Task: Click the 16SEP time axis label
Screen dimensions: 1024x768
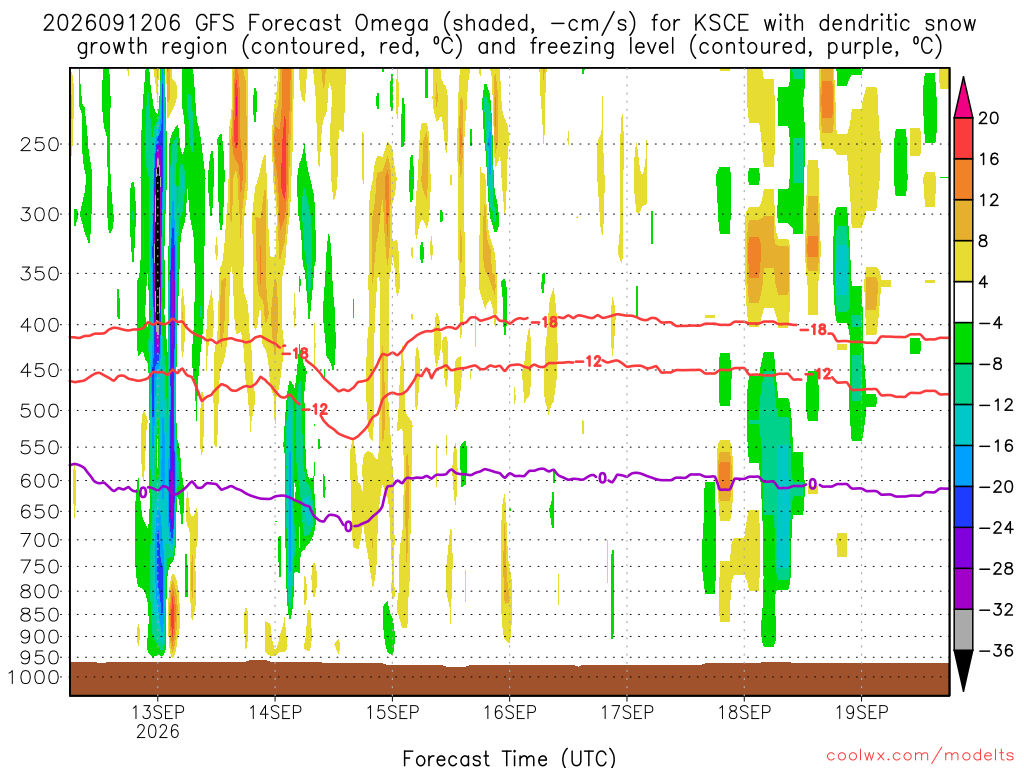Action: (509, 712)
